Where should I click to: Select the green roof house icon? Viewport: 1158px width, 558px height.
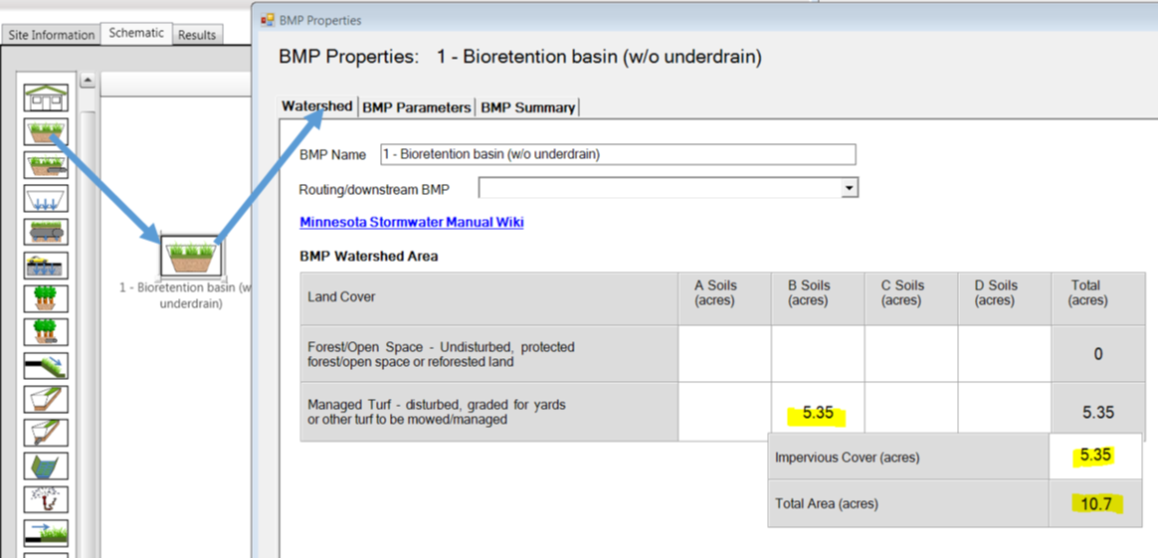(46, 97)
